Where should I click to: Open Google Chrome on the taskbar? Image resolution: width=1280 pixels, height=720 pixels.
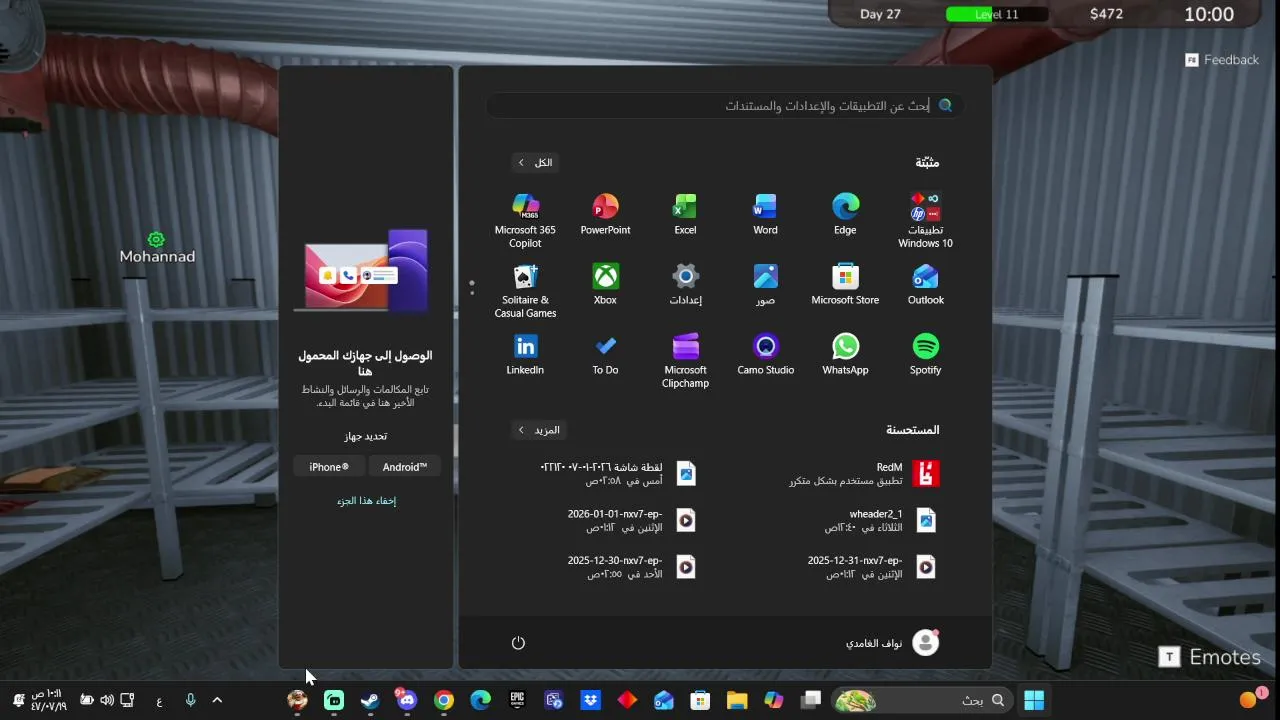tap(443, 700)
